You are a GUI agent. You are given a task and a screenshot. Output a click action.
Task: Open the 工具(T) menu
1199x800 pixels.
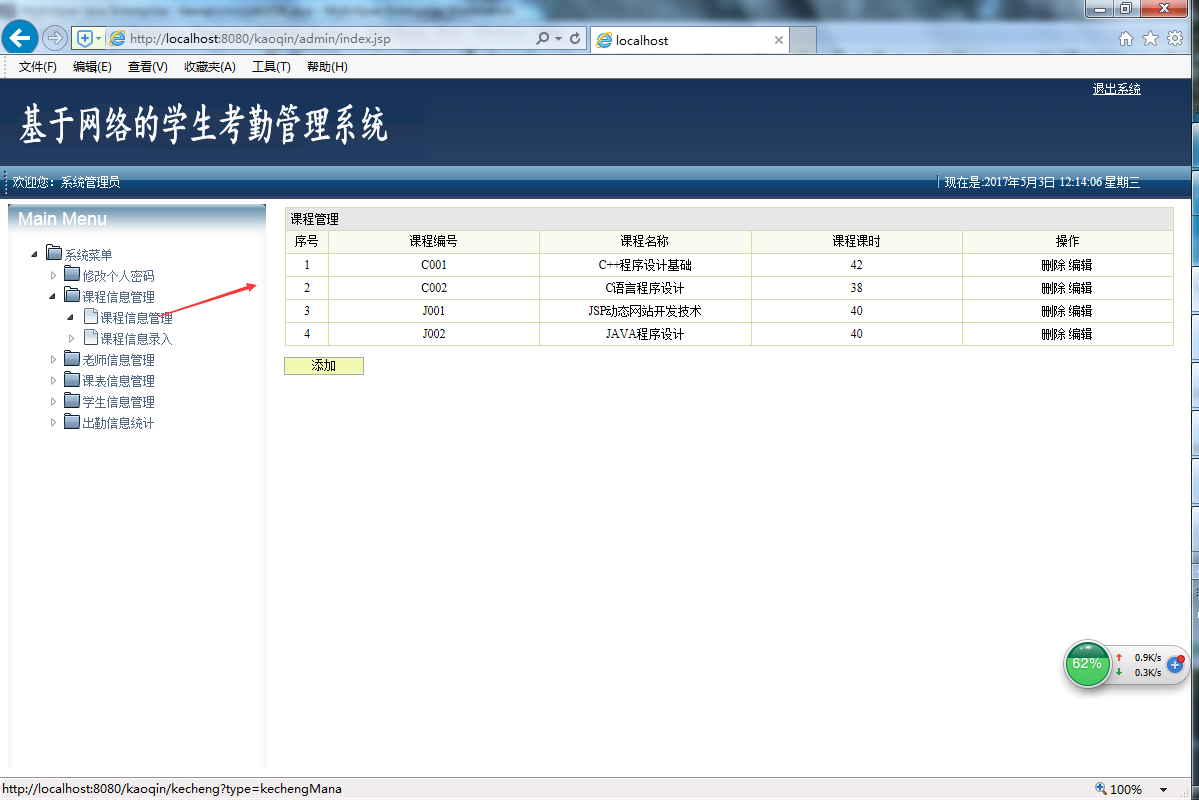point(271,67)
